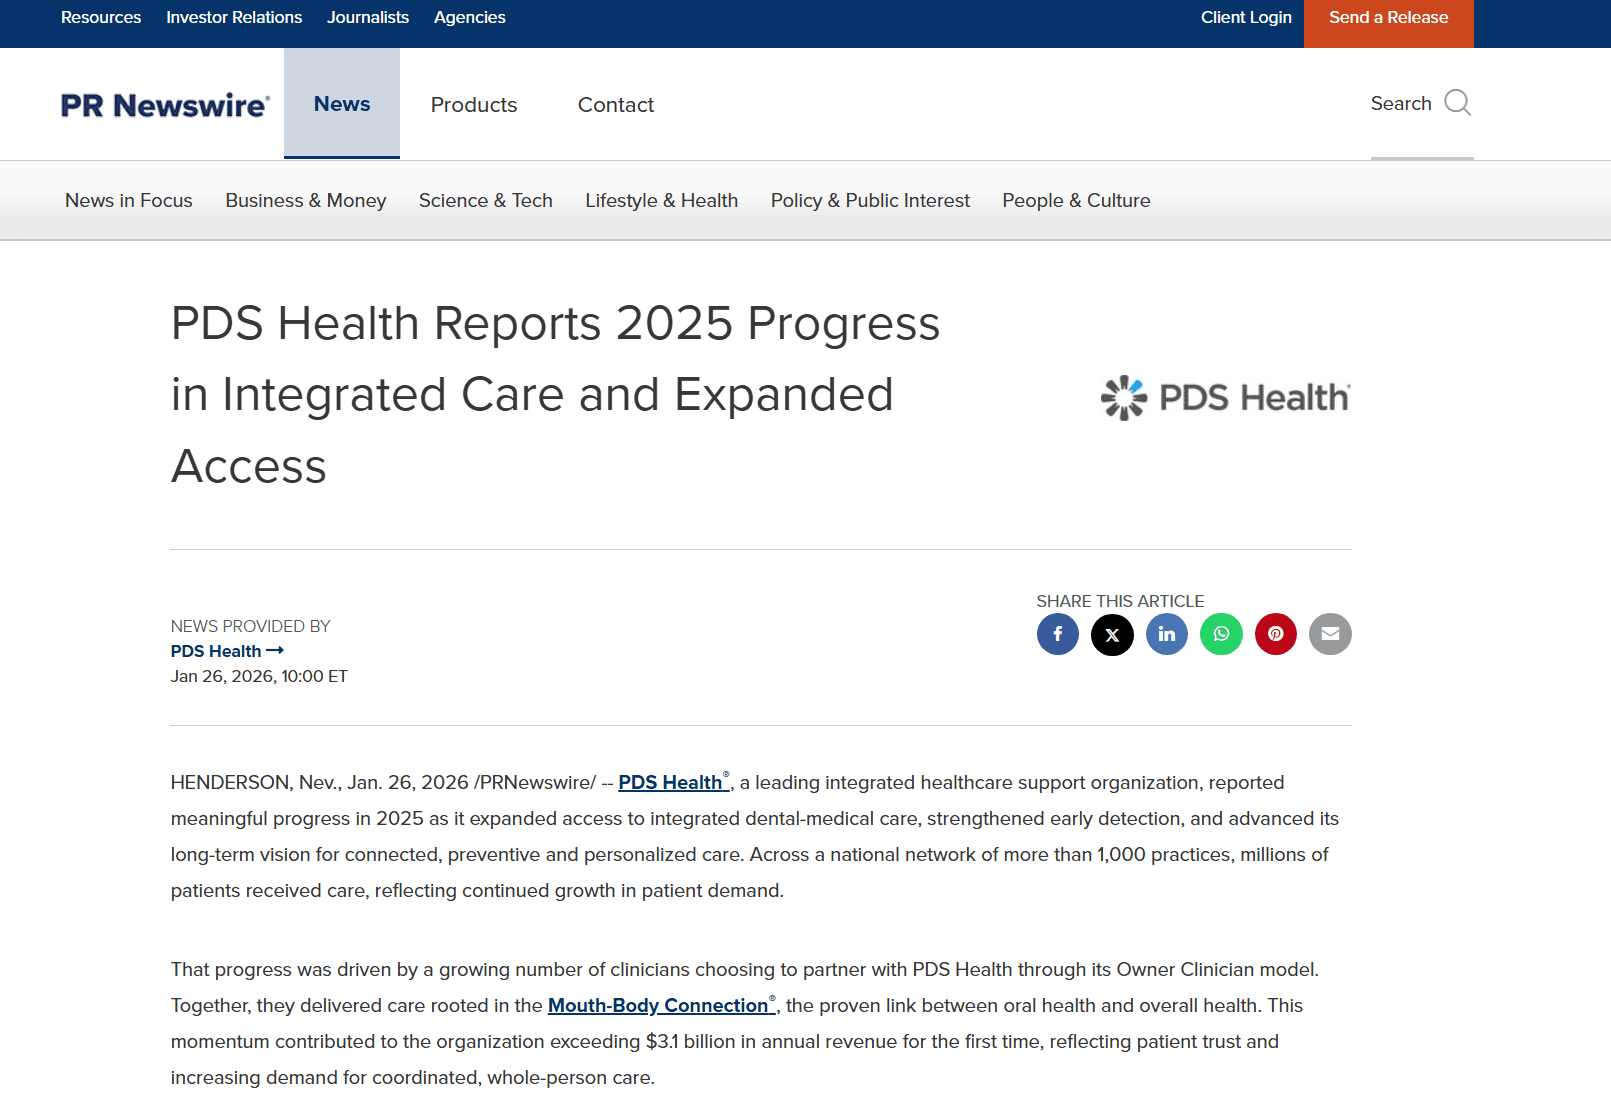This screenshot has width=1611, height=1119.
Task: Click Client Login
Action: click(1246, 17)
